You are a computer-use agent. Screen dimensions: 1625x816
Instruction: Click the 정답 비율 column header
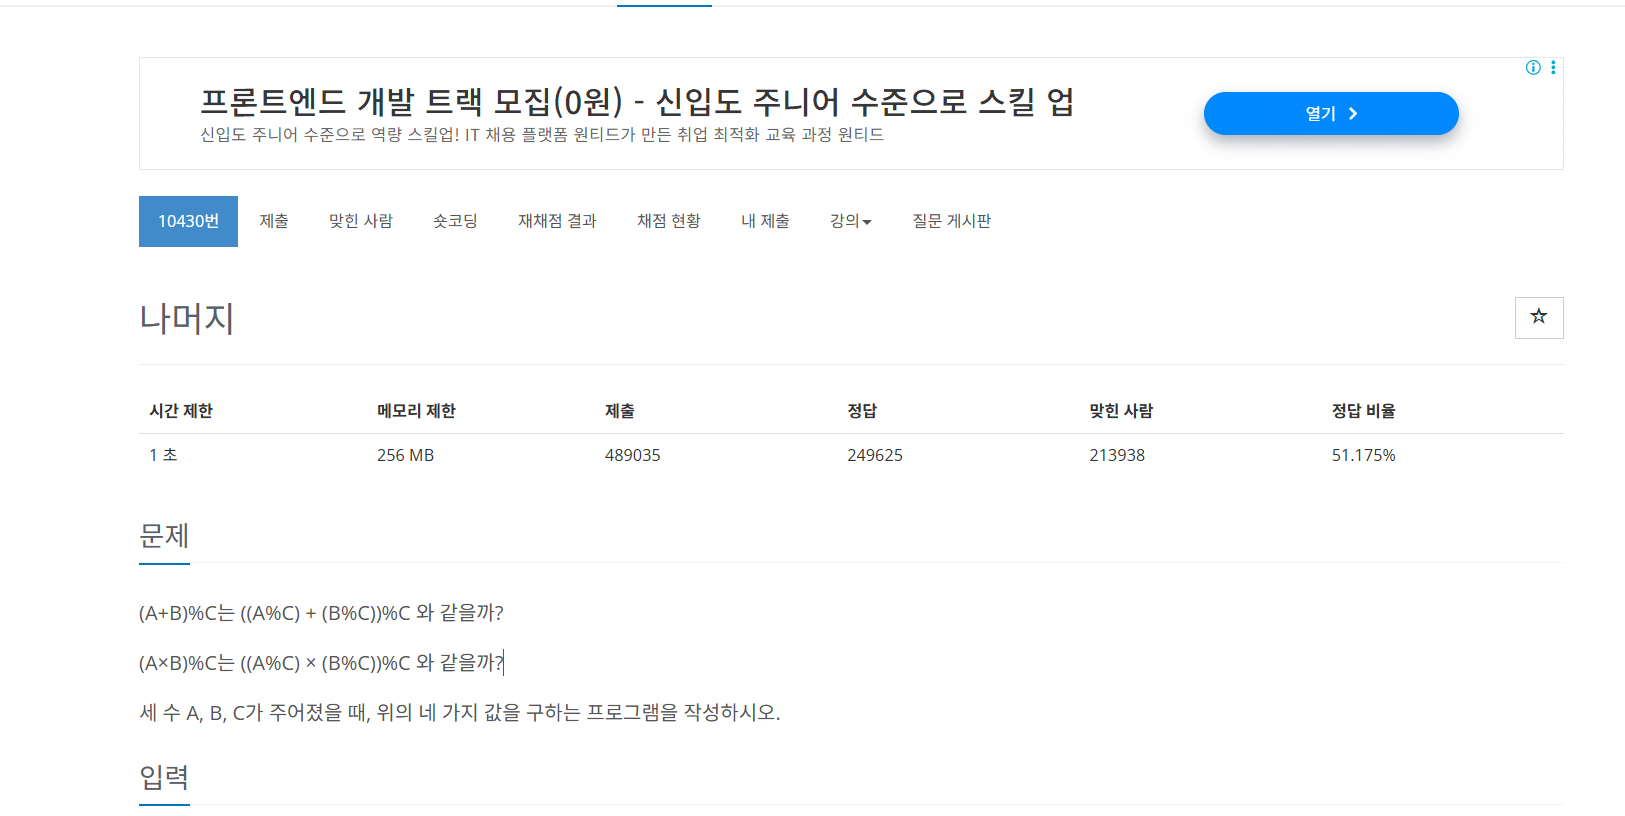(1363, 411)
